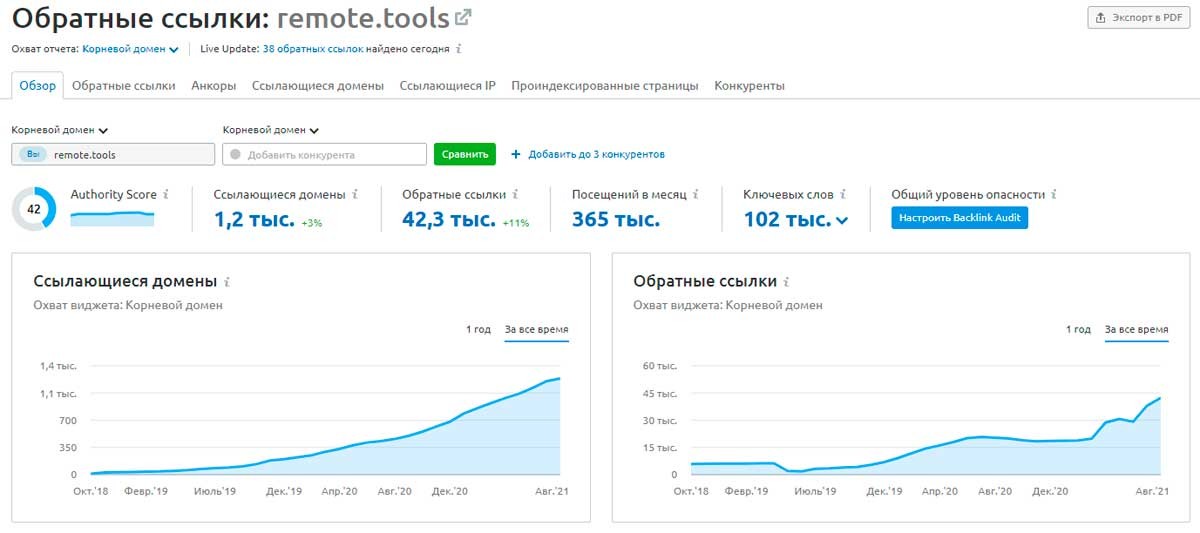Show Ключевых слов info icon
The height and width of the screenshot is (533, 1200).
(x=843, y=194)
